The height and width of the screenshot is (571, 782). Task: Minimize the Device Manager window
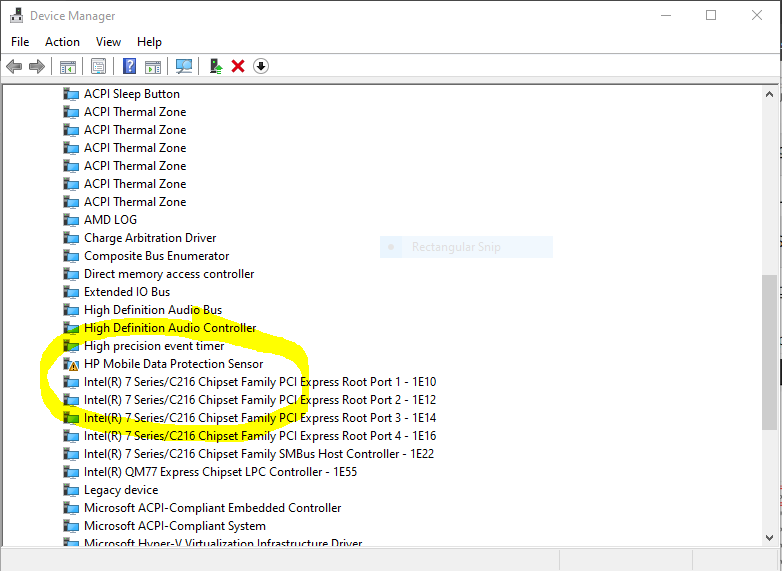666,15
